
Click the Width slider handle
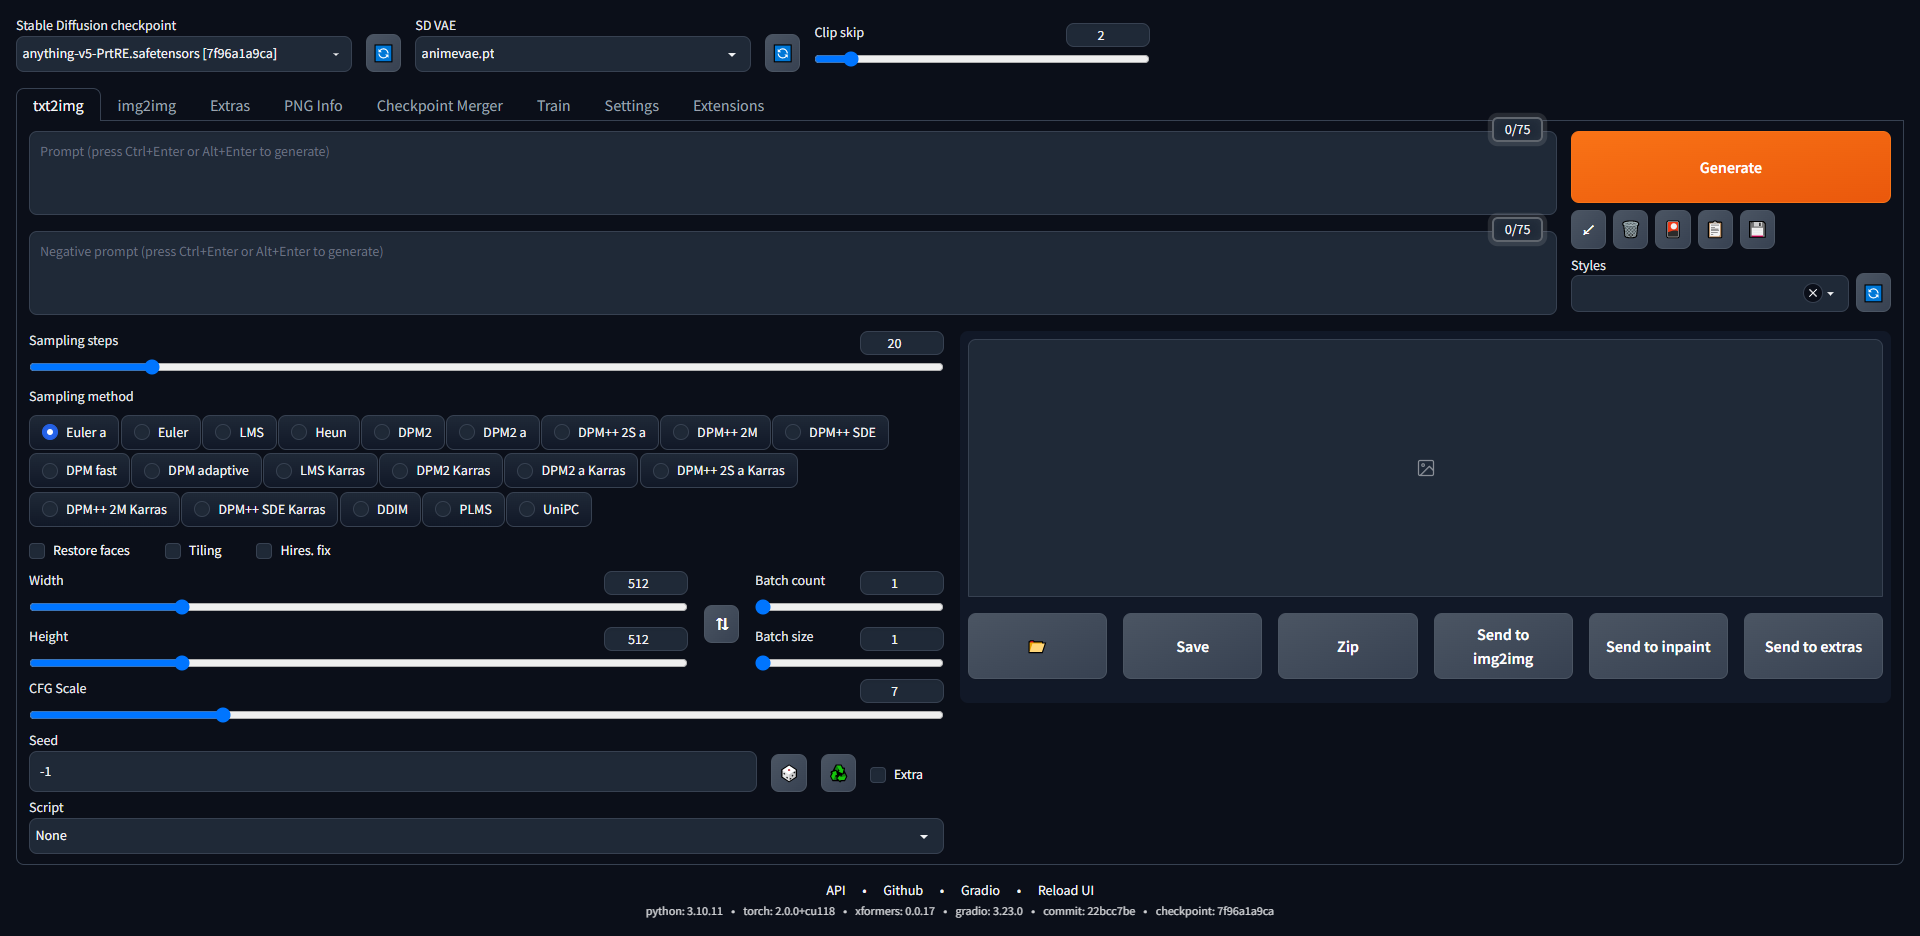tap(182, 607)
